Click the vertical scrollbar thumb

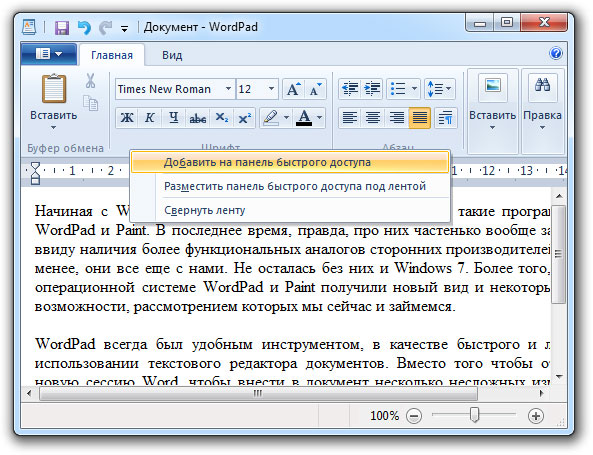tap(559, 254)
